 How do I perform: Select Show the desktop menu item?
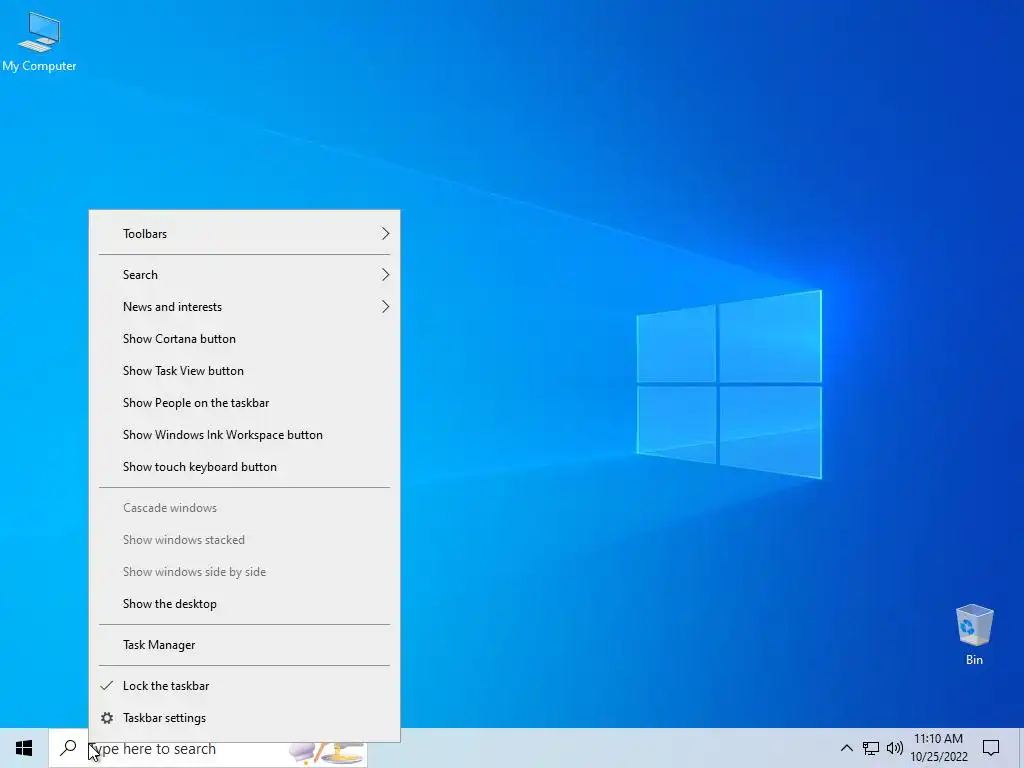tap(244, 604)
